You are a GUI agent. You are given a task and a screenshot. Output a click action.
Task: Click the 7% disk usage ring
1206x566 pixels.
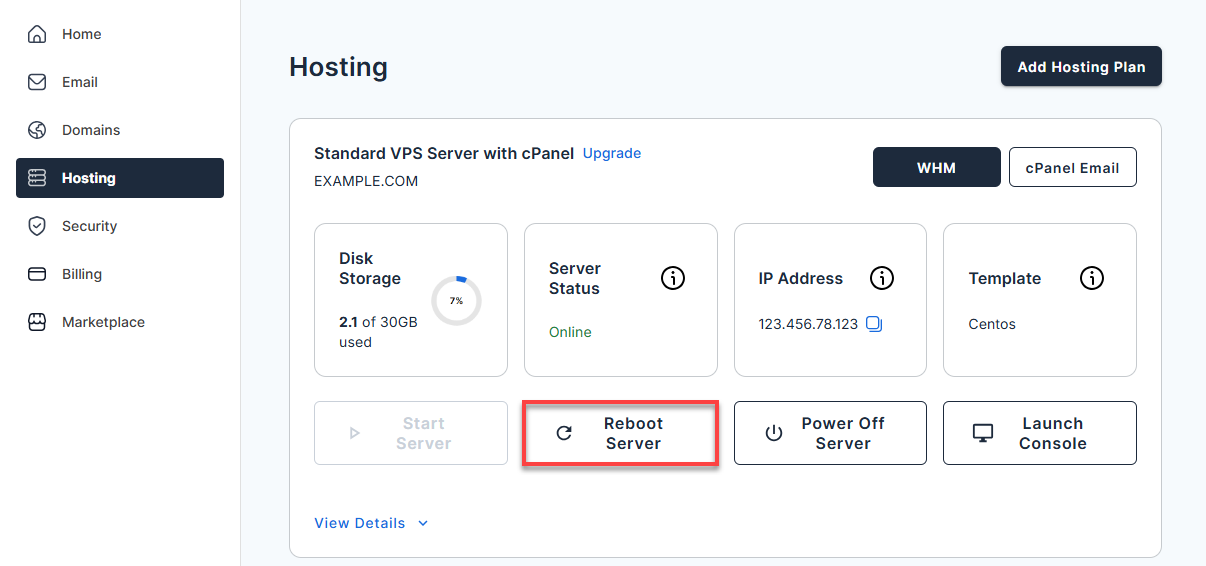tap(456, 301)
